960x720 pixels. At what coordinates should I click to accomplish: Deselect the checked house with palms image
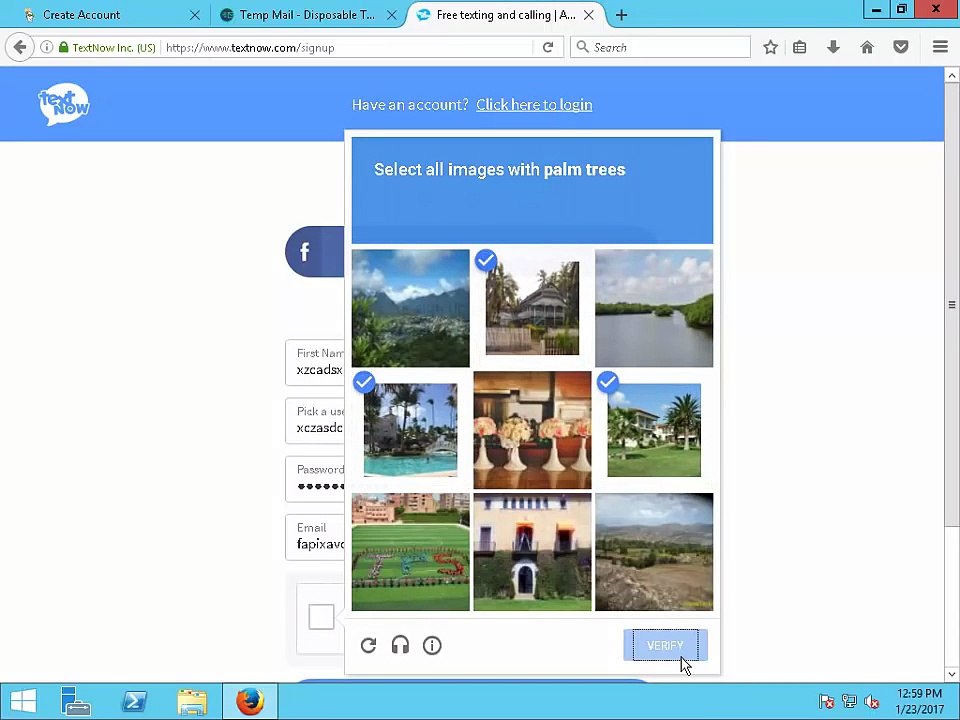532,308
